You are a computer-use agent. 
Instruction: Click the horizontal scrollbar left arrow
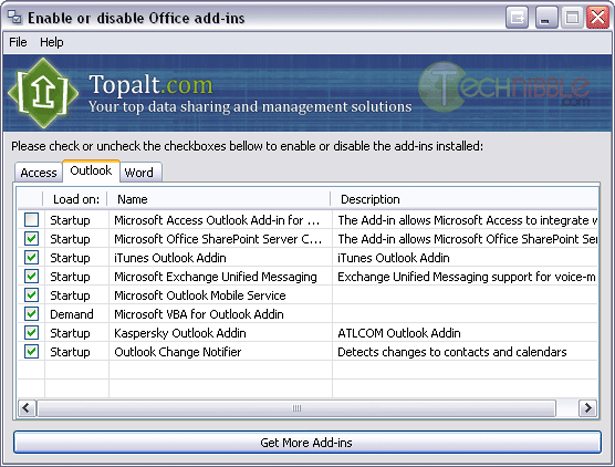(x=27, y=408)
